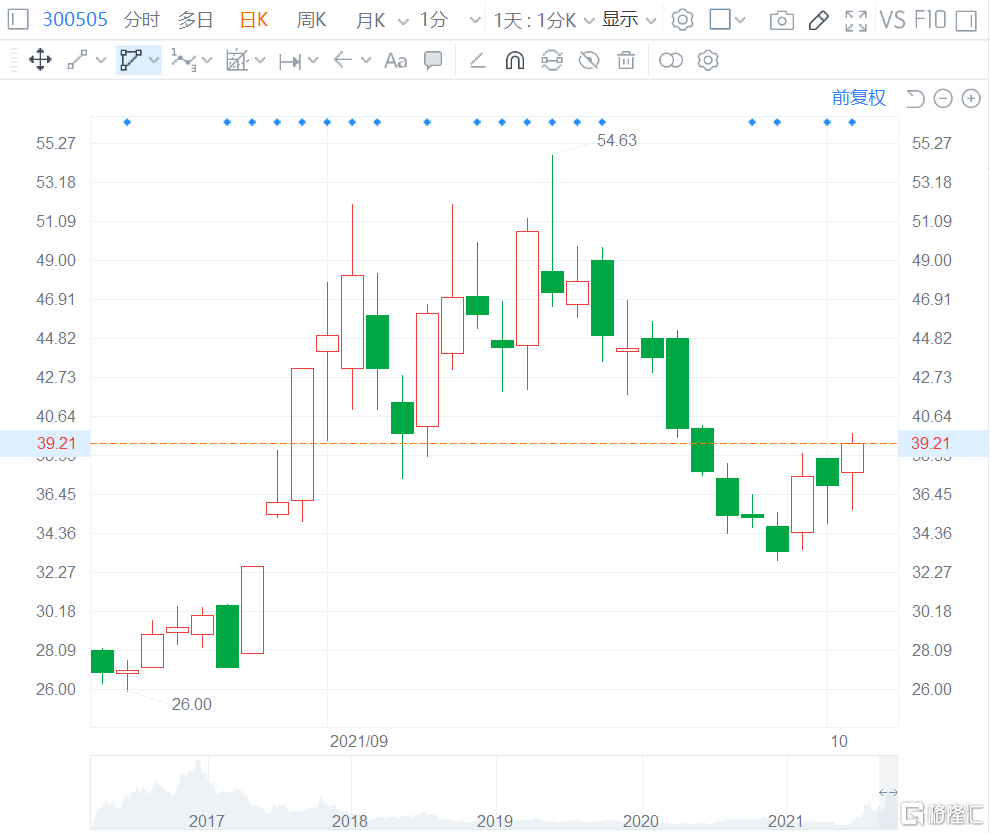Click stock code 300505

click(75, 20)
